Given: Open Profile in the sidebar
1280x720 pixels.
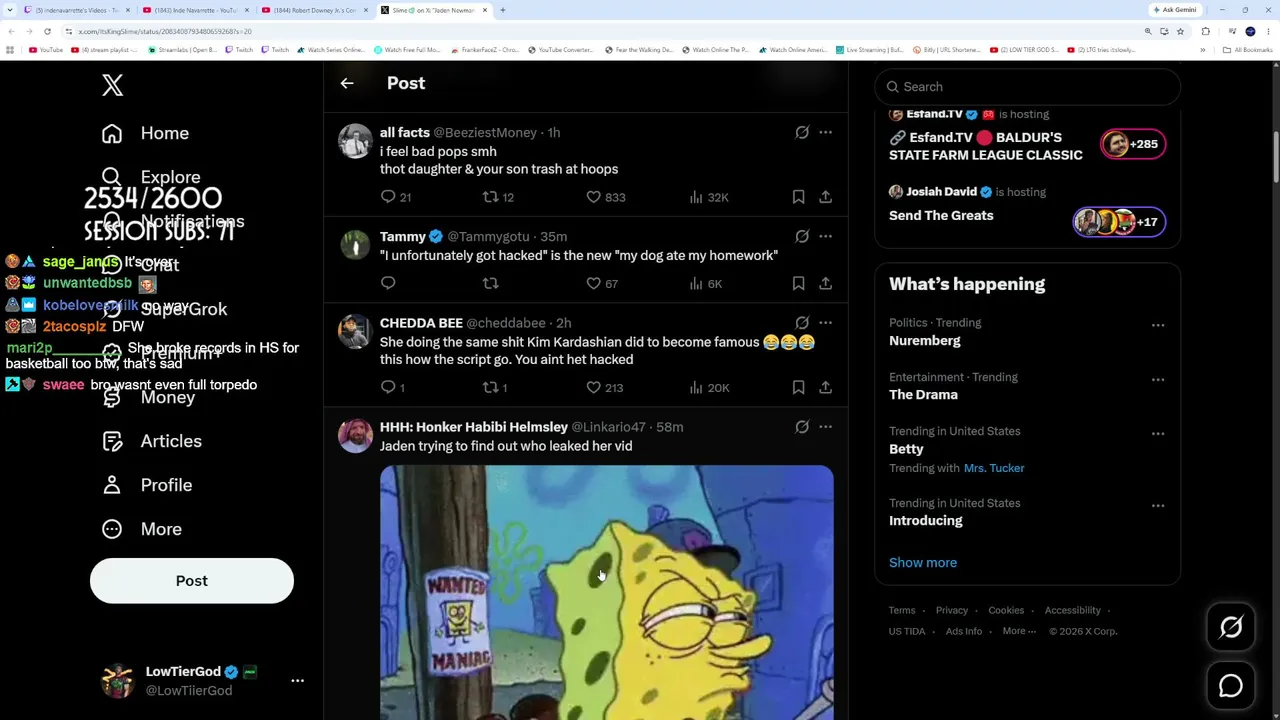Looking at the screenshot, I should (x=147, y=485).
